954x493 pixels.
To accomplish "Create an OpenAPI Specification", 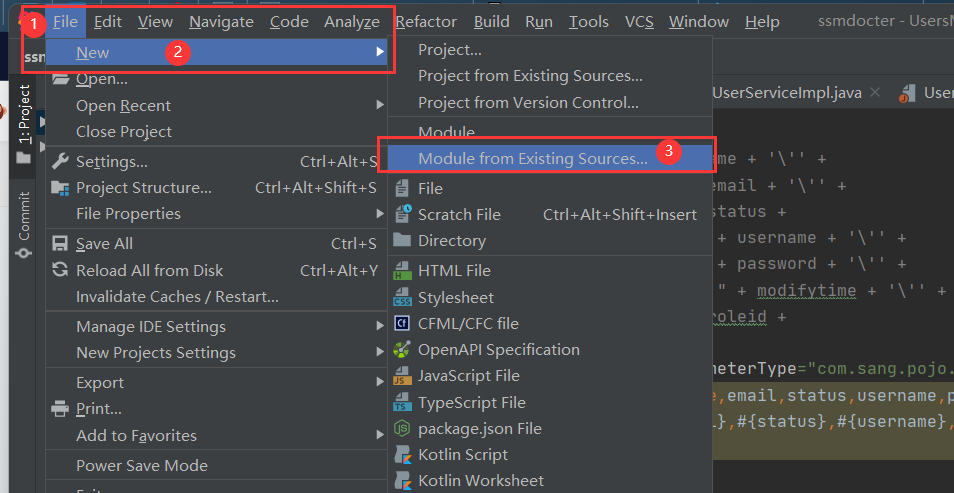I will (550, 350).
